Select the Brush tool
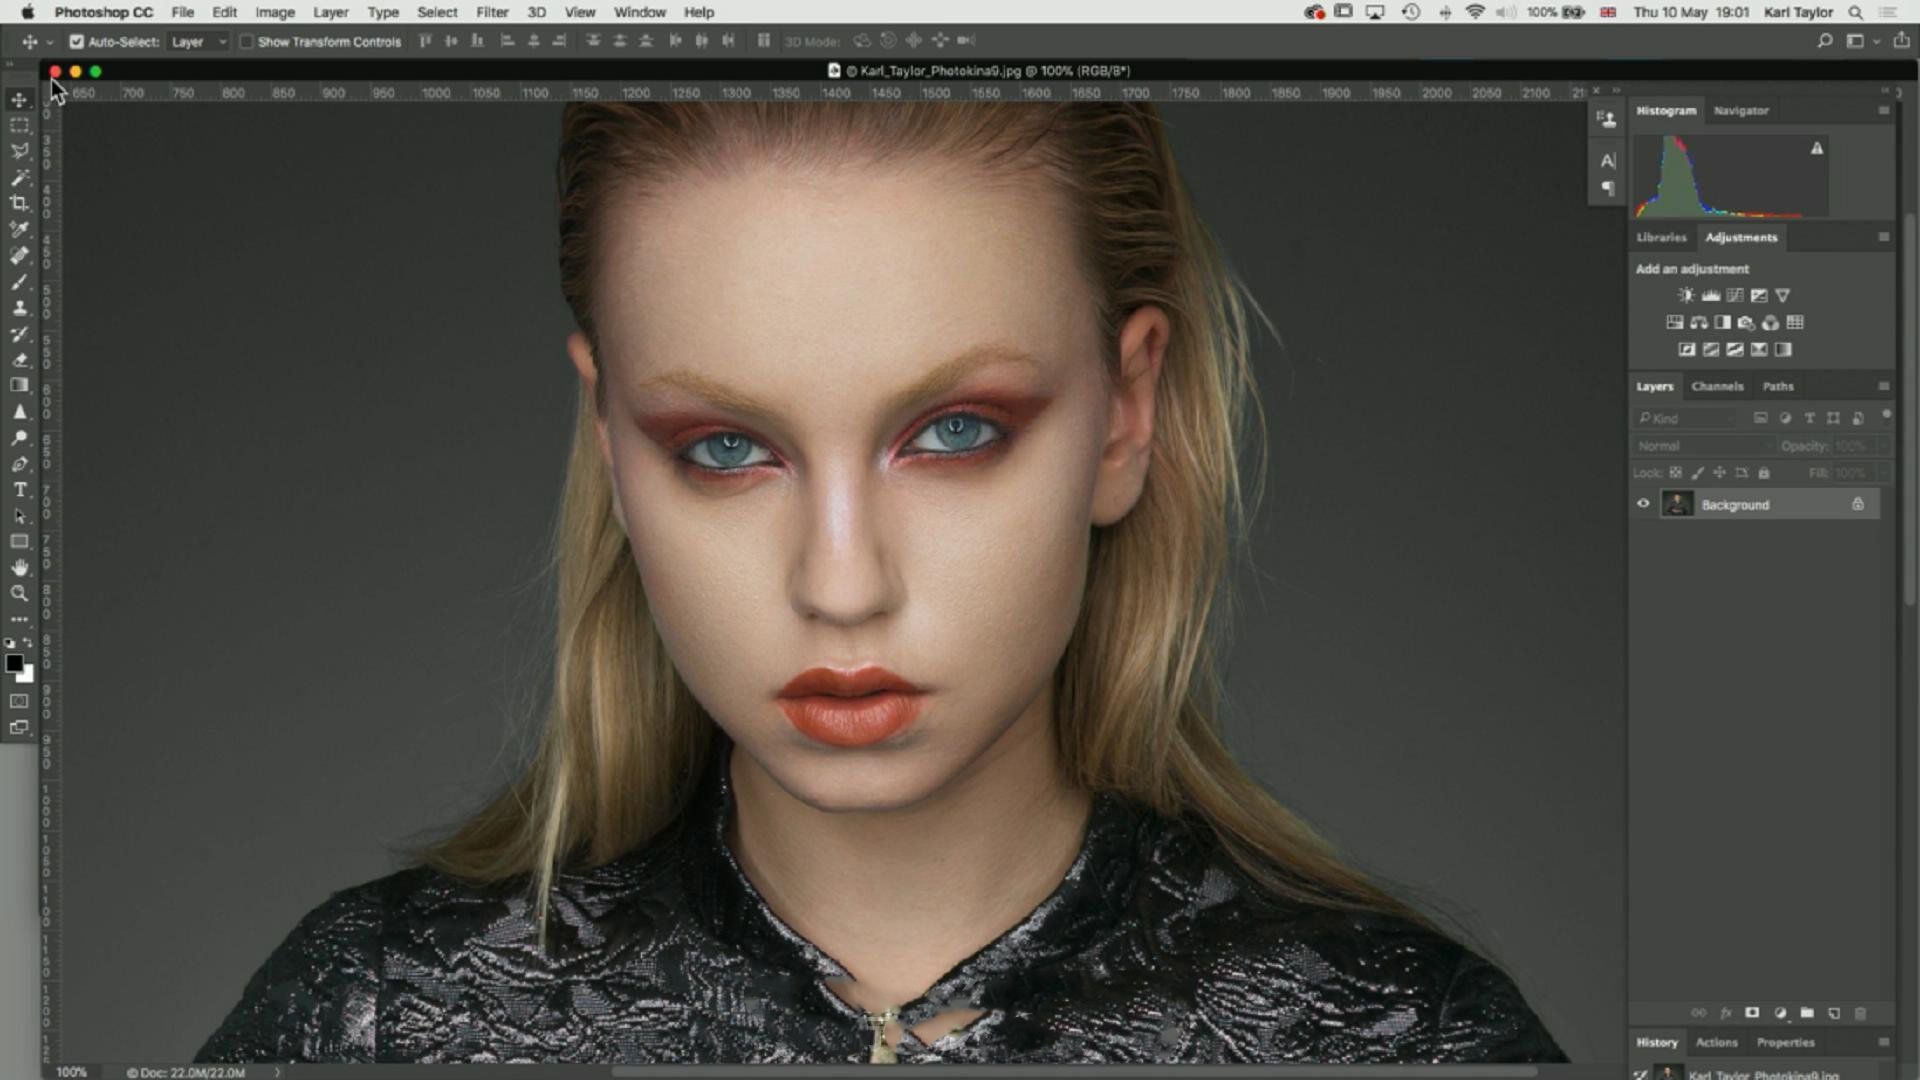This screenshot has height=1080, width=1920. pyautogui.click(x=19, y=281)
